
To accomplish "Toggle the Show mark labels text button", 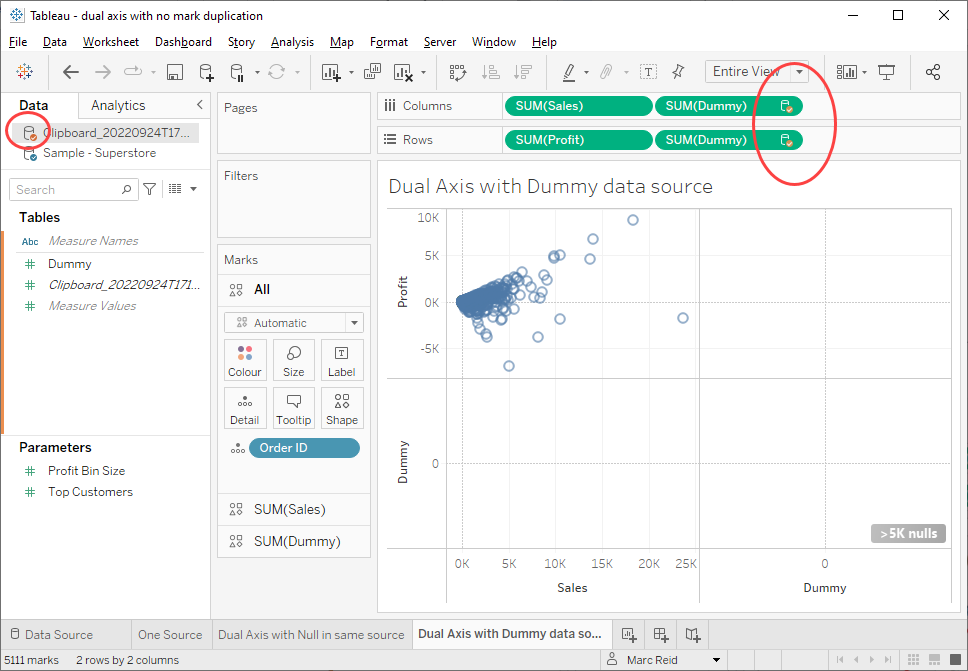I will click(649, 72).
